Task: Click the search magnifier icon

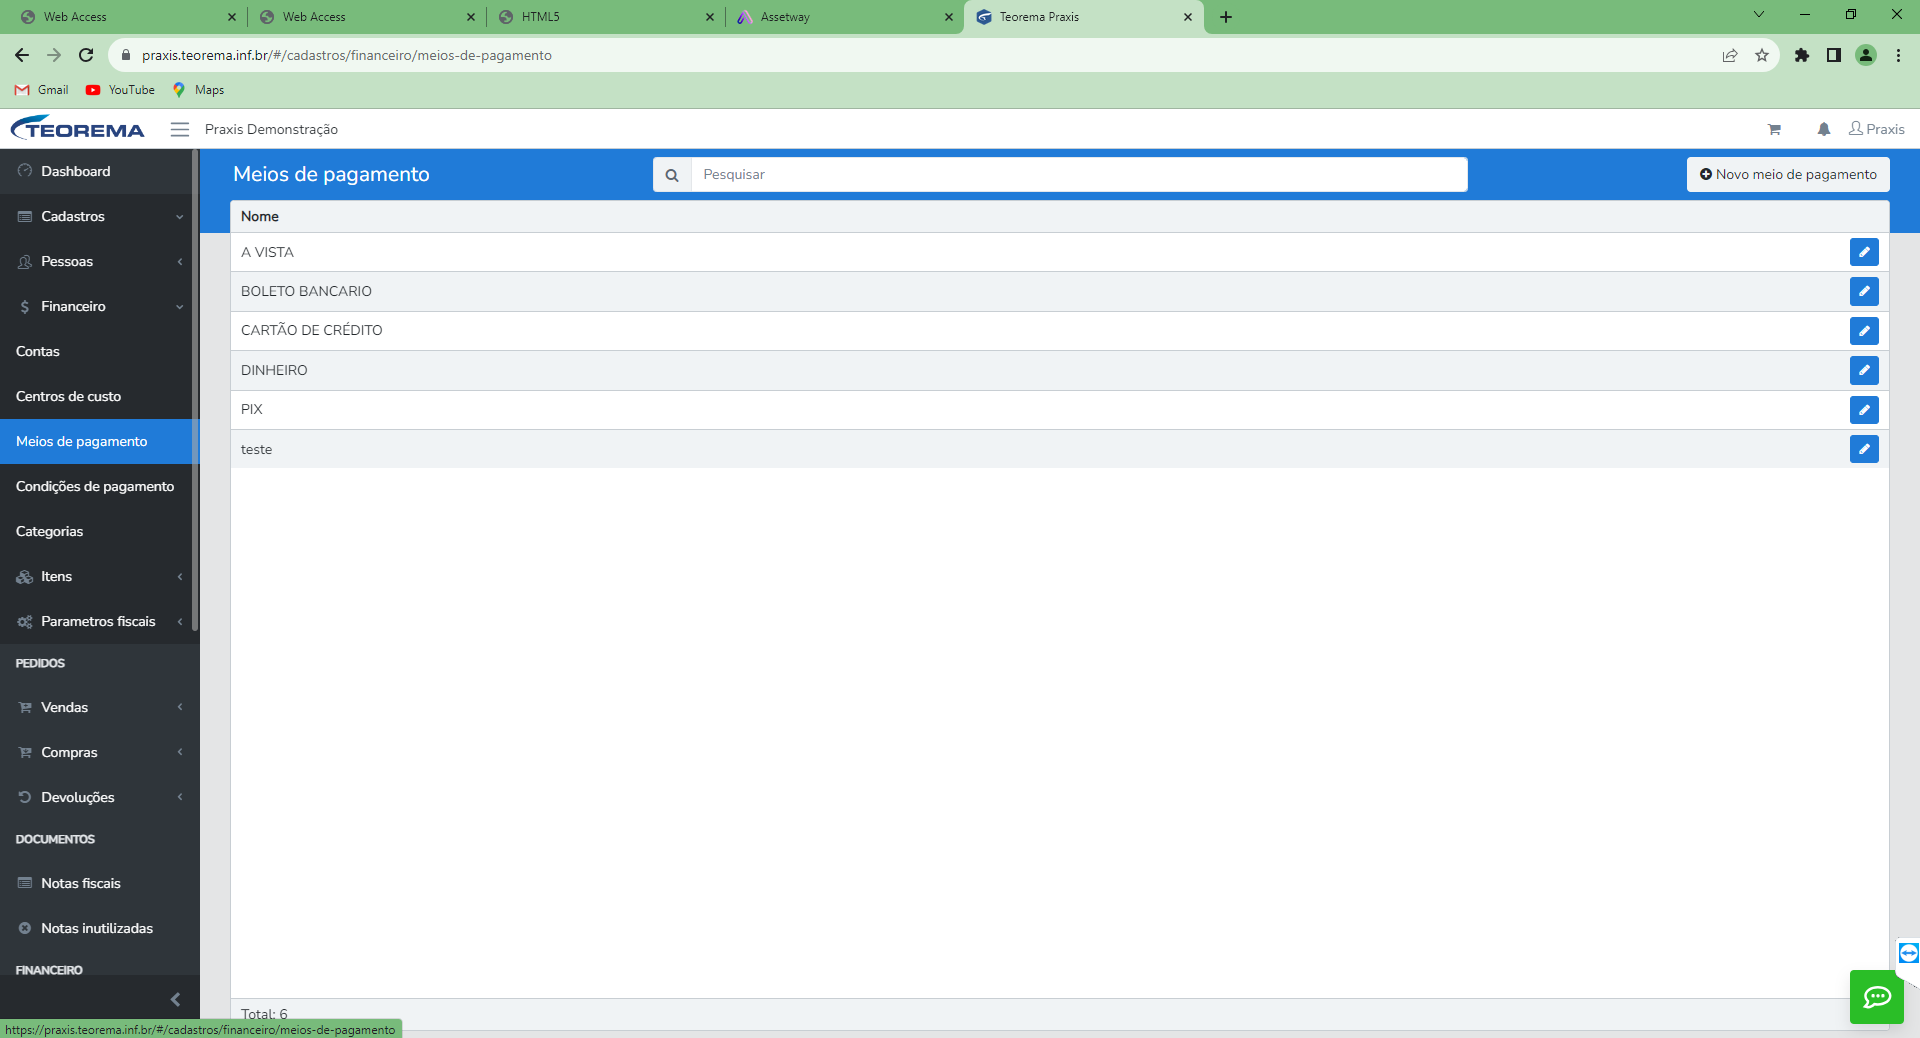Action: tap(672, 175)
